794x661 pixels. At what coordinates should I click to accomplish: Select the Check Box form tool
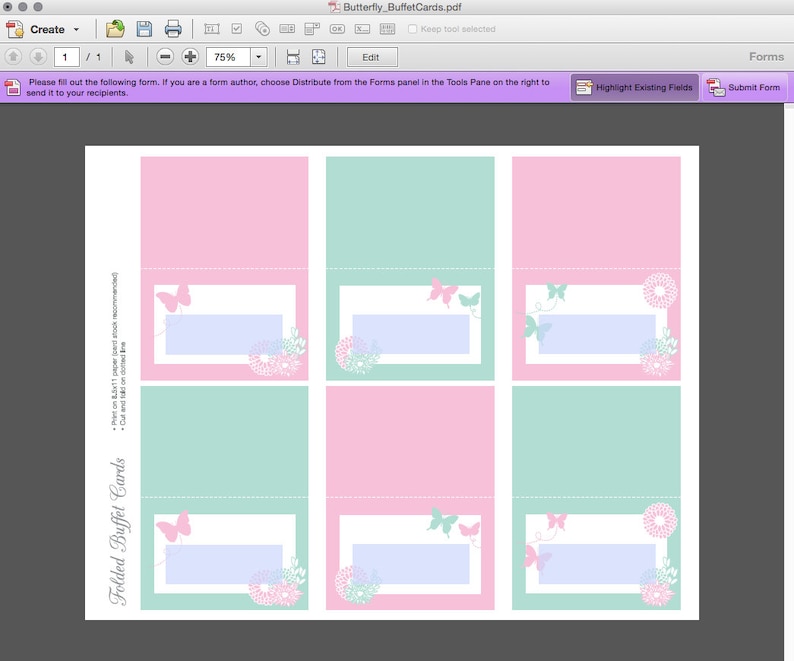(236, 29)
